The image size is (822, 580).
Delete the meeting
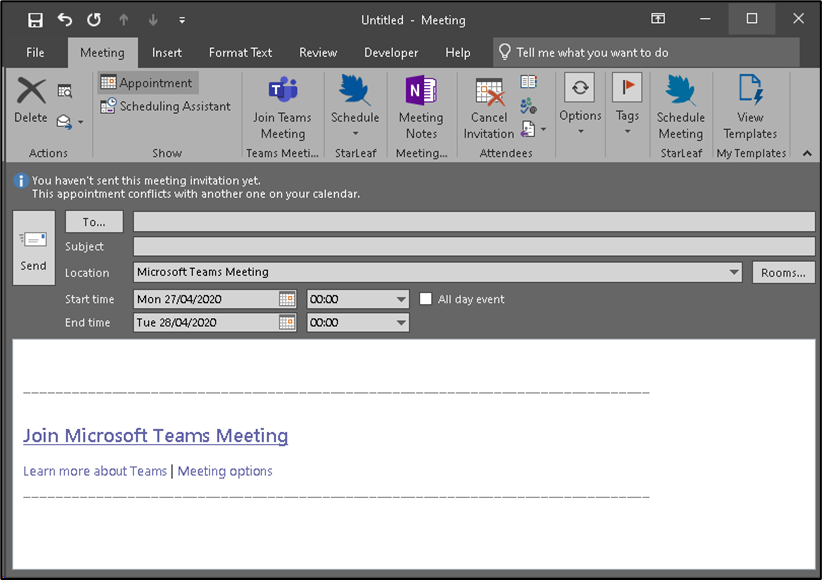pos(31,101)
